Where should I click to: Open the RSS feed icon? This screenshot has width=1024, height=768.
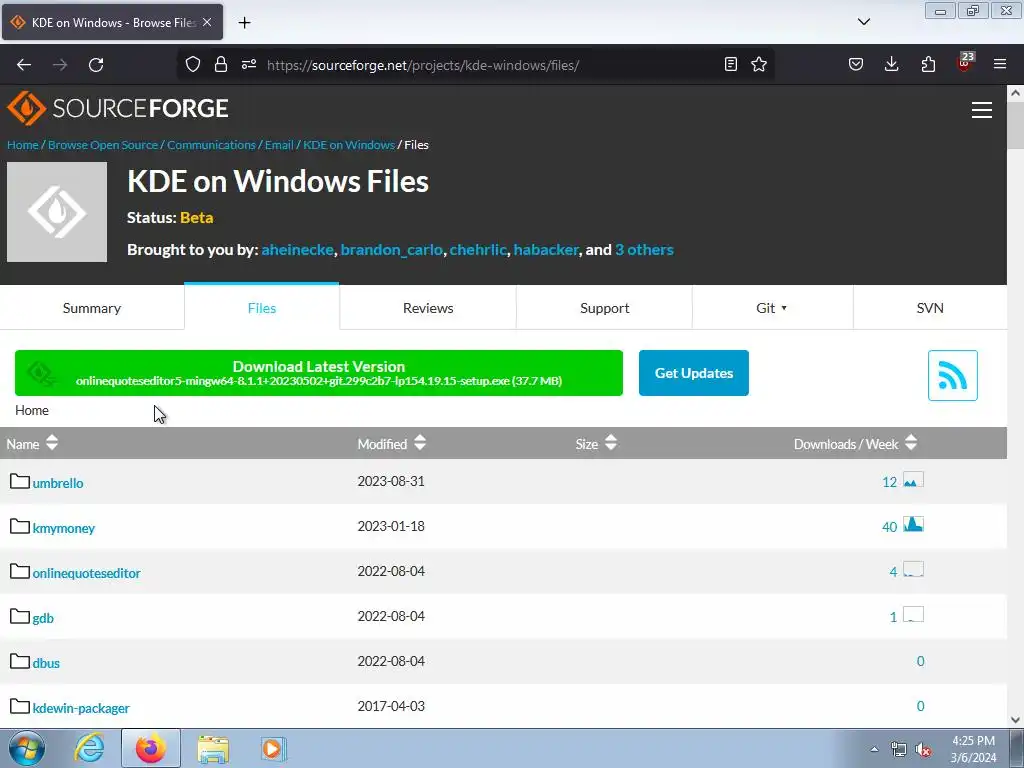point(952,376)
